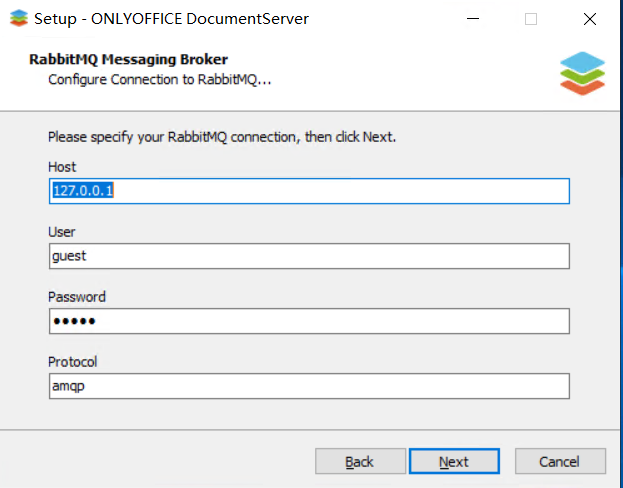
Task: Click the Password label
Action: [x=77, y=297]
